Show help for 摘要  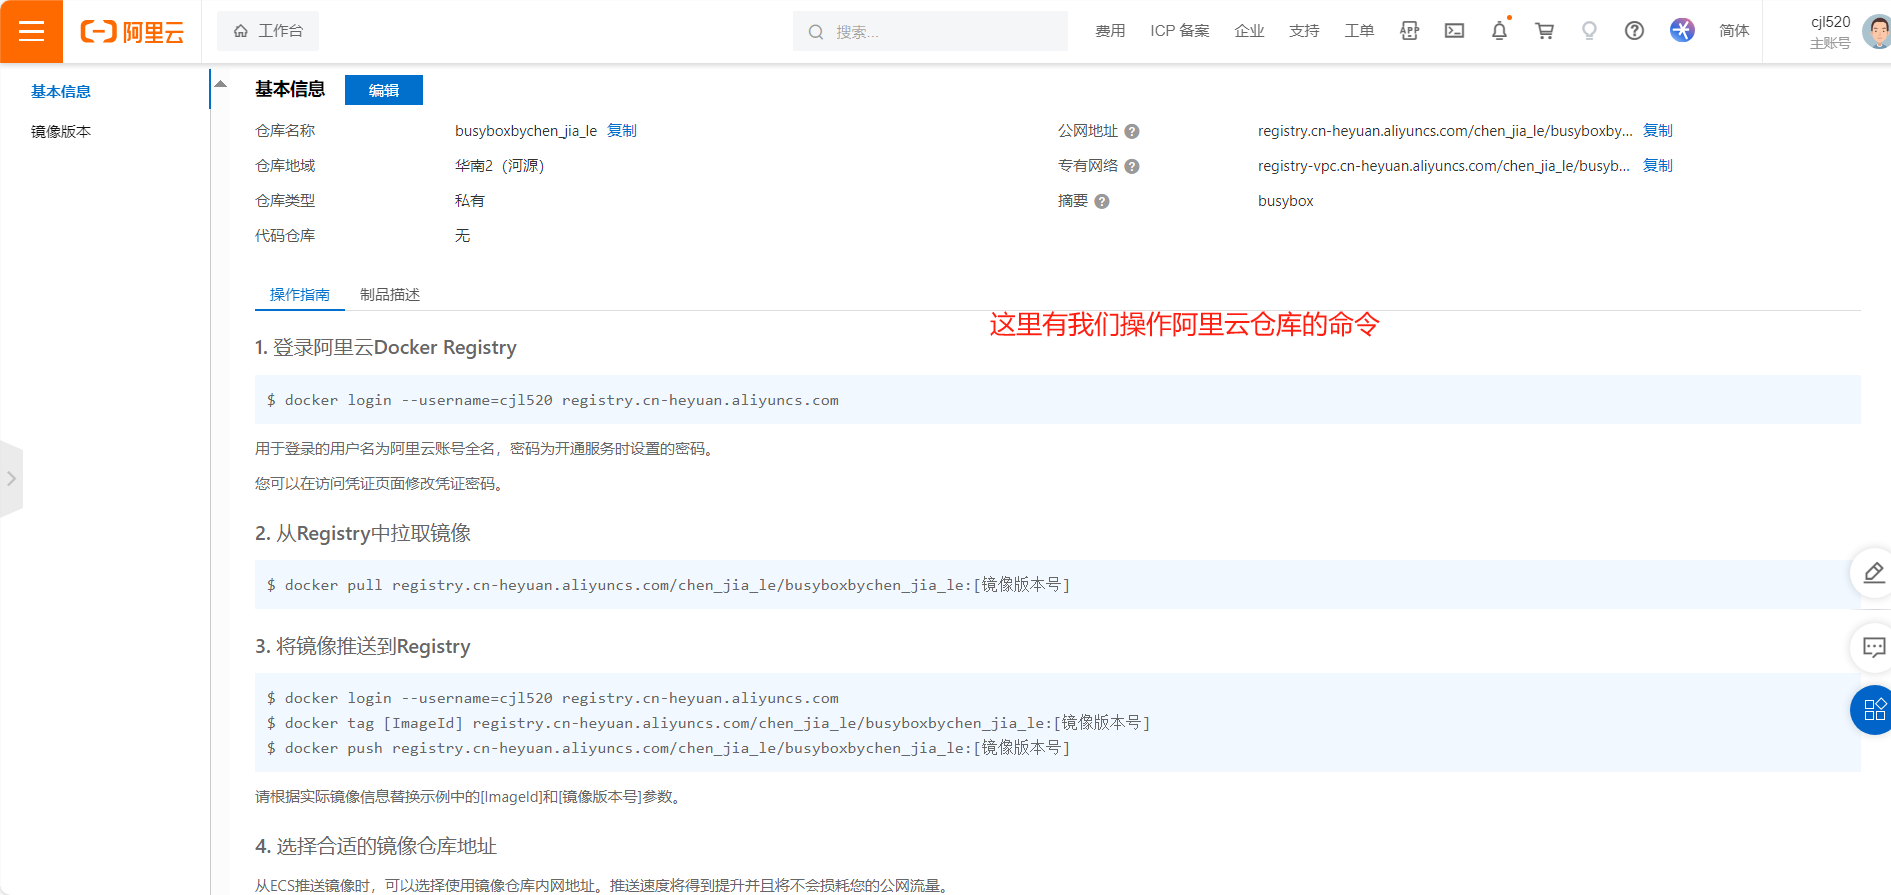pos(1102,202)
